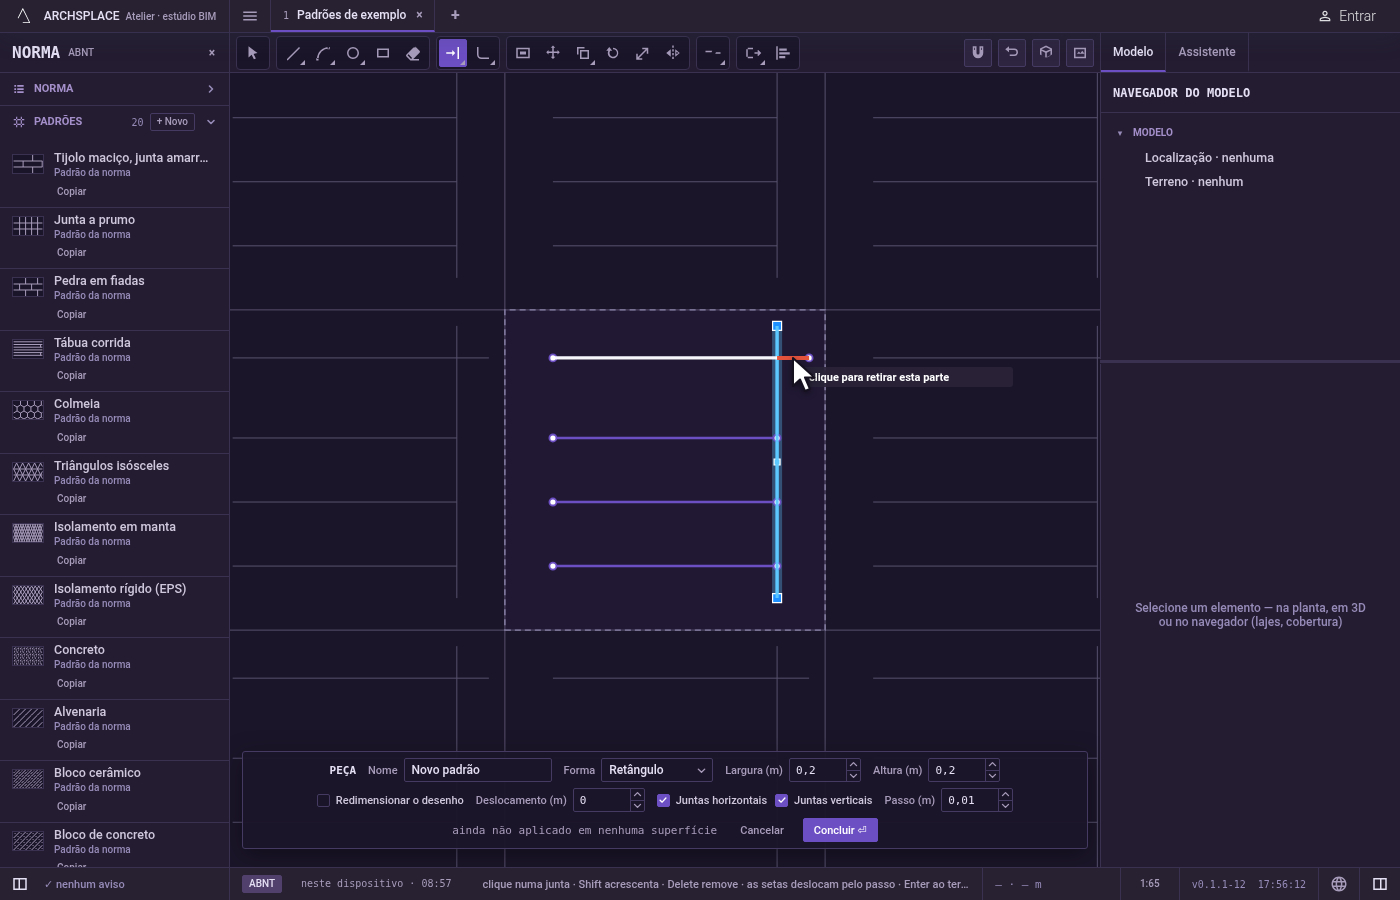Screen dimensions: 1400x900
Task: Copy the Junta a prumo pattern
Action: point(72,253)
